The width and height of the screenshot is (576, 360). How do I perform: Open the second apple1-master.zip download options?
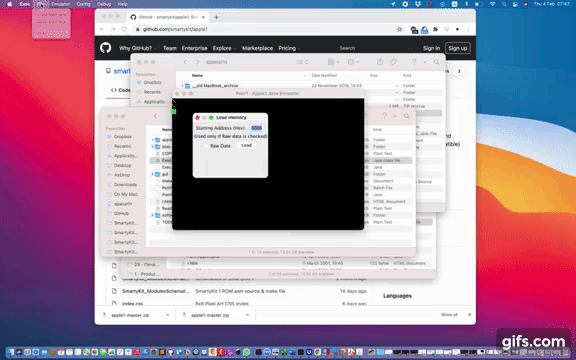tap(247, 315)
